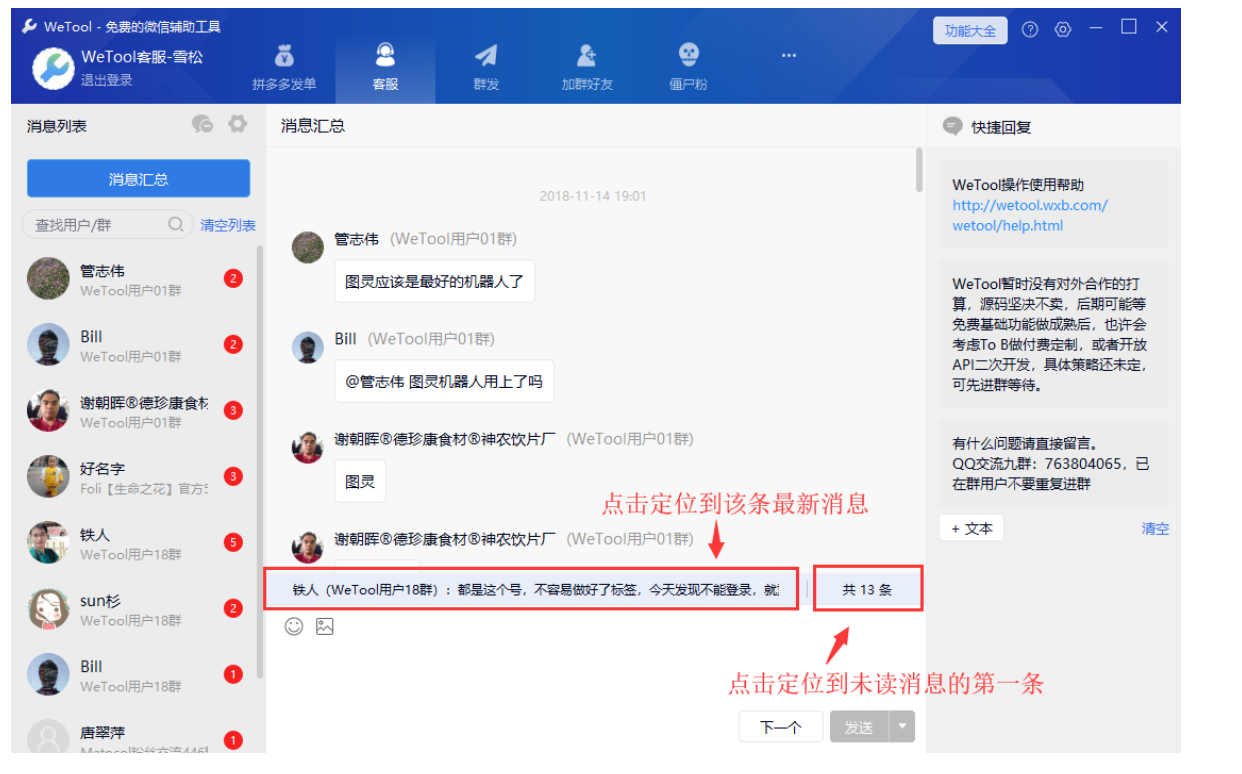Open the send options dropdown arrow

coord(903,727)
